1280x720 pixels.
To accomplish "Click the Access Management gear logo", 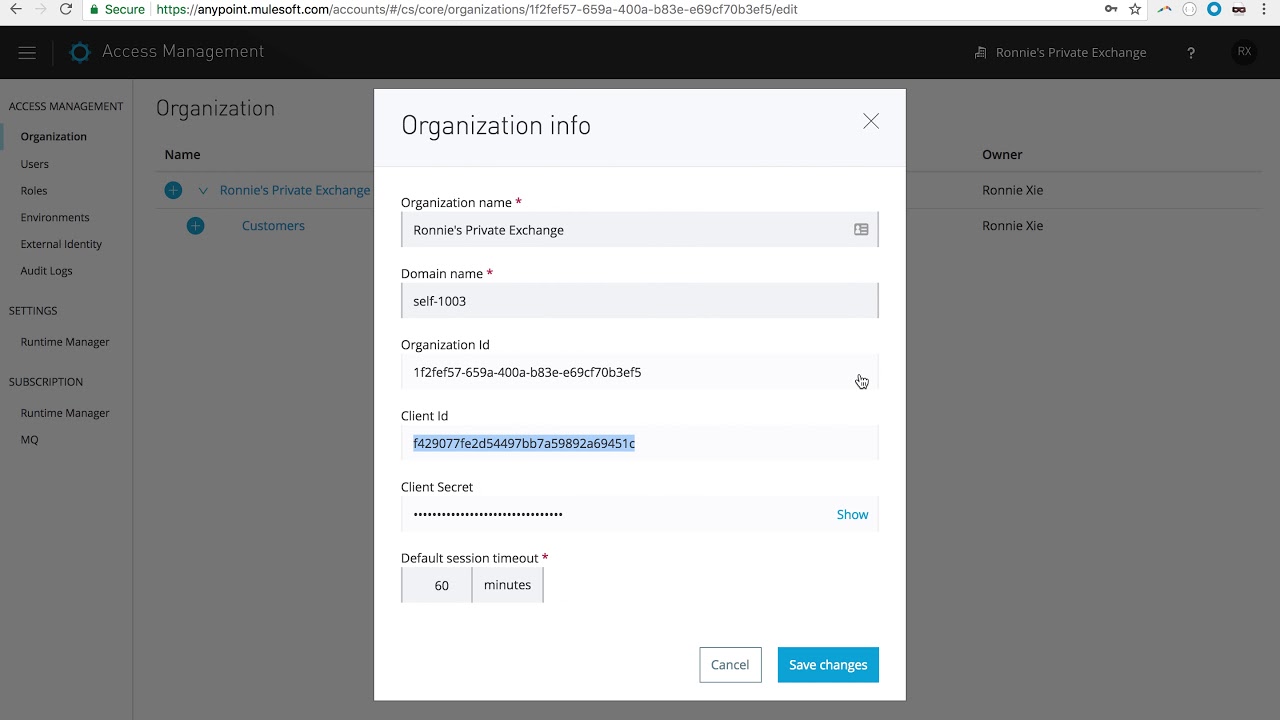I will click(80, 53).
